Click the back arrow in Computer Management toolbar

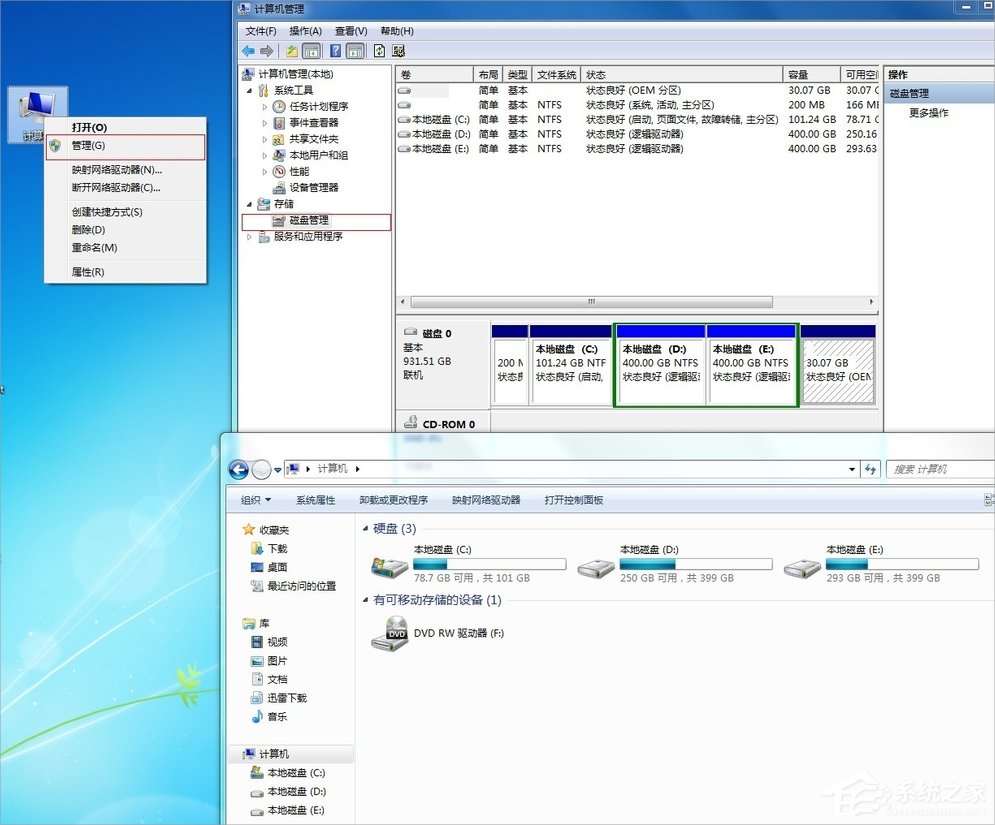[248, 50]
